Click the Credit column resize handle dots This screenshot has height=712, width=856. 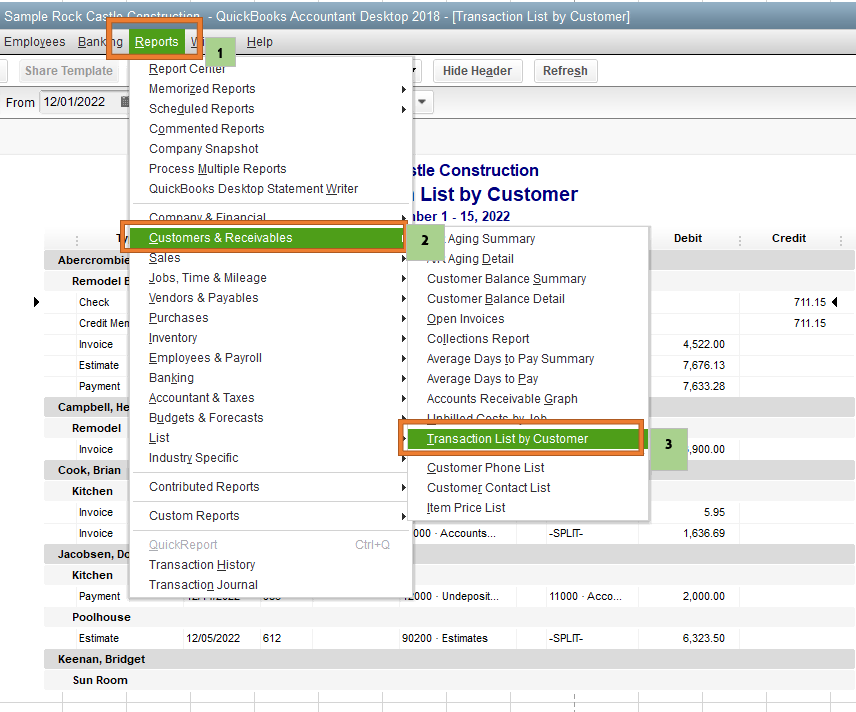coord(840,240)
